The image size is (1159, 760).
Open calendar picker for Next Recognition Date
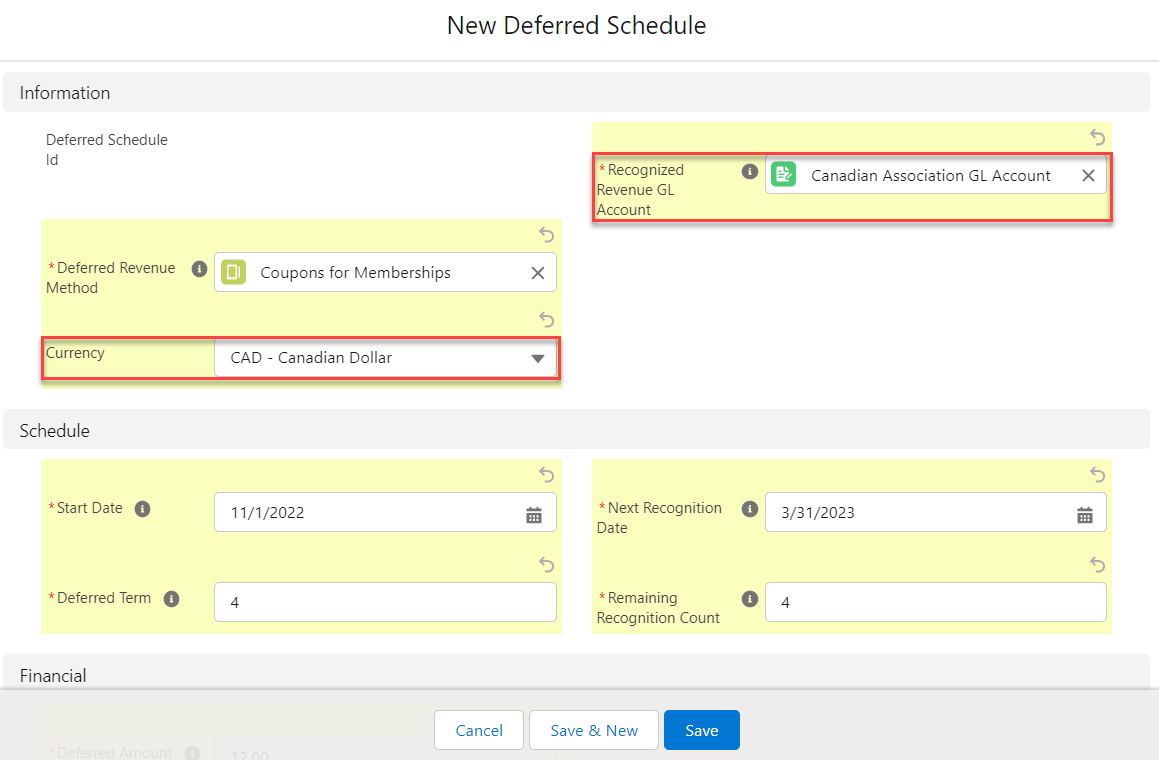1085,514
